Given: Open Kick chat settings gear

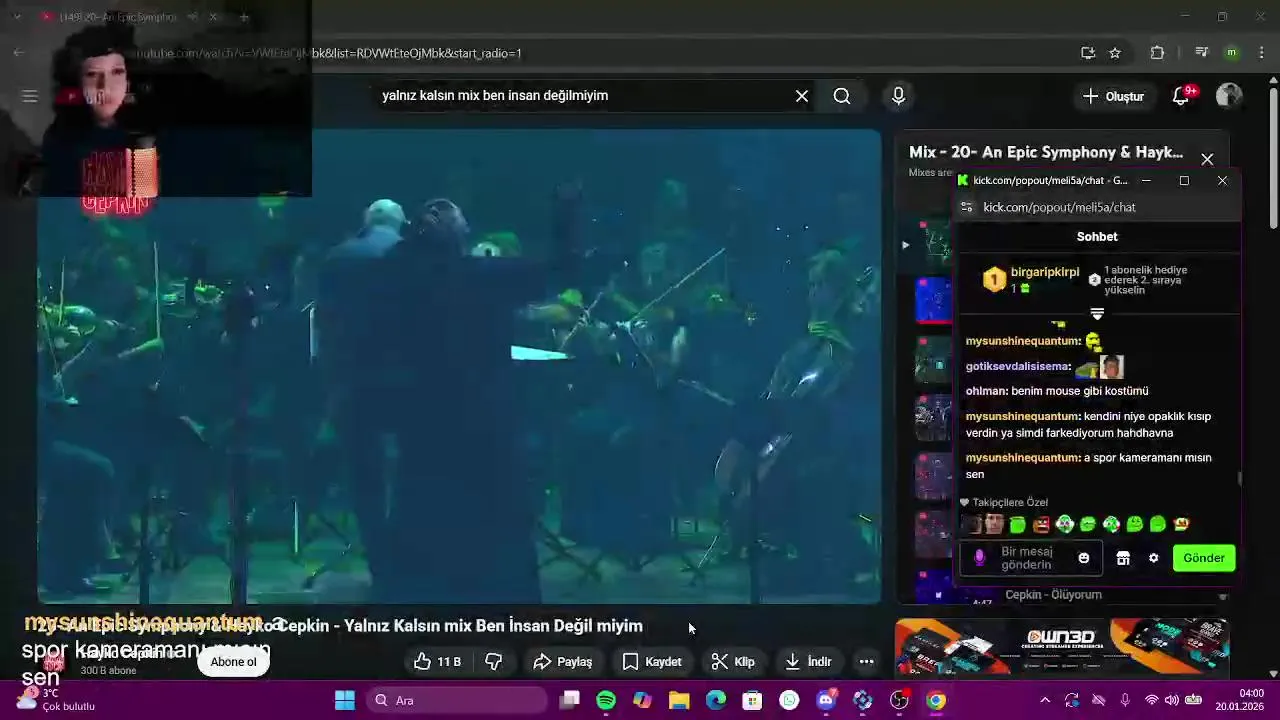Looking at the screenshot, I should tap(1153, 558).
